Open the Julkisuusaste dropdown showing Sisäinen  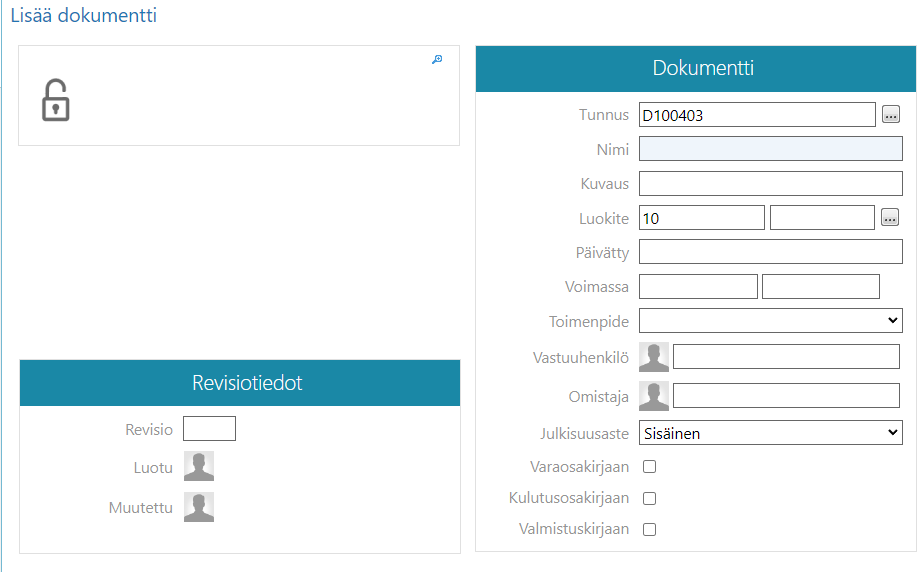click(770, 432)
